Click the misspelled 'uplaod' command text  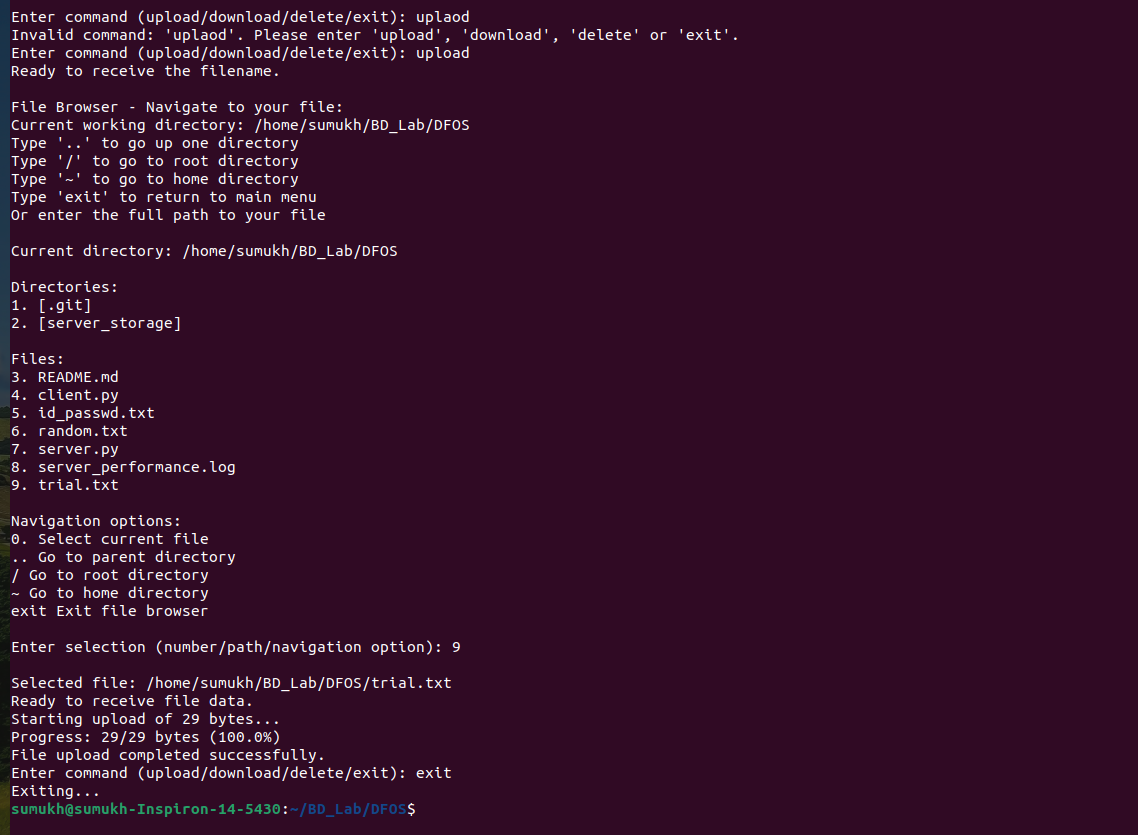tap(443, 17)
